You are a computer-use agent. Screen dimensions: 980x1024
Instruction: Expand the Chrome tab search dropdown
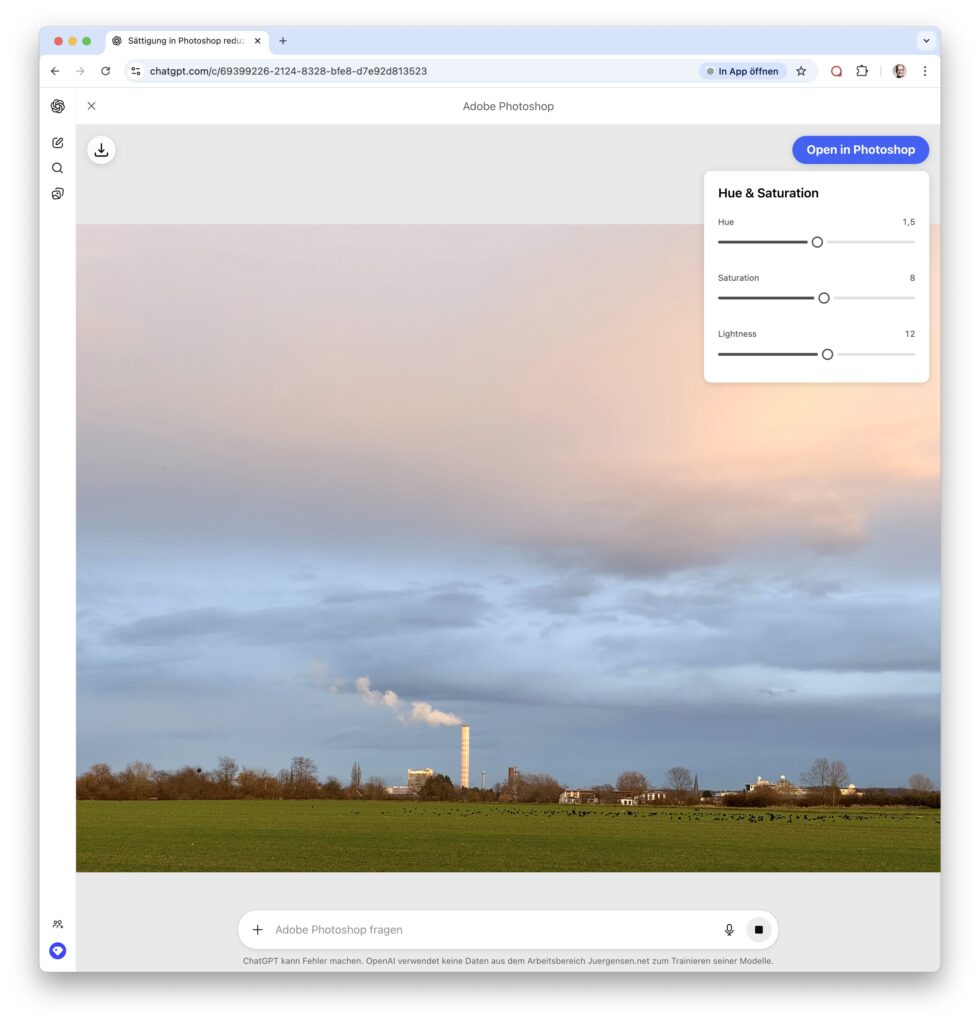(926, 41)
